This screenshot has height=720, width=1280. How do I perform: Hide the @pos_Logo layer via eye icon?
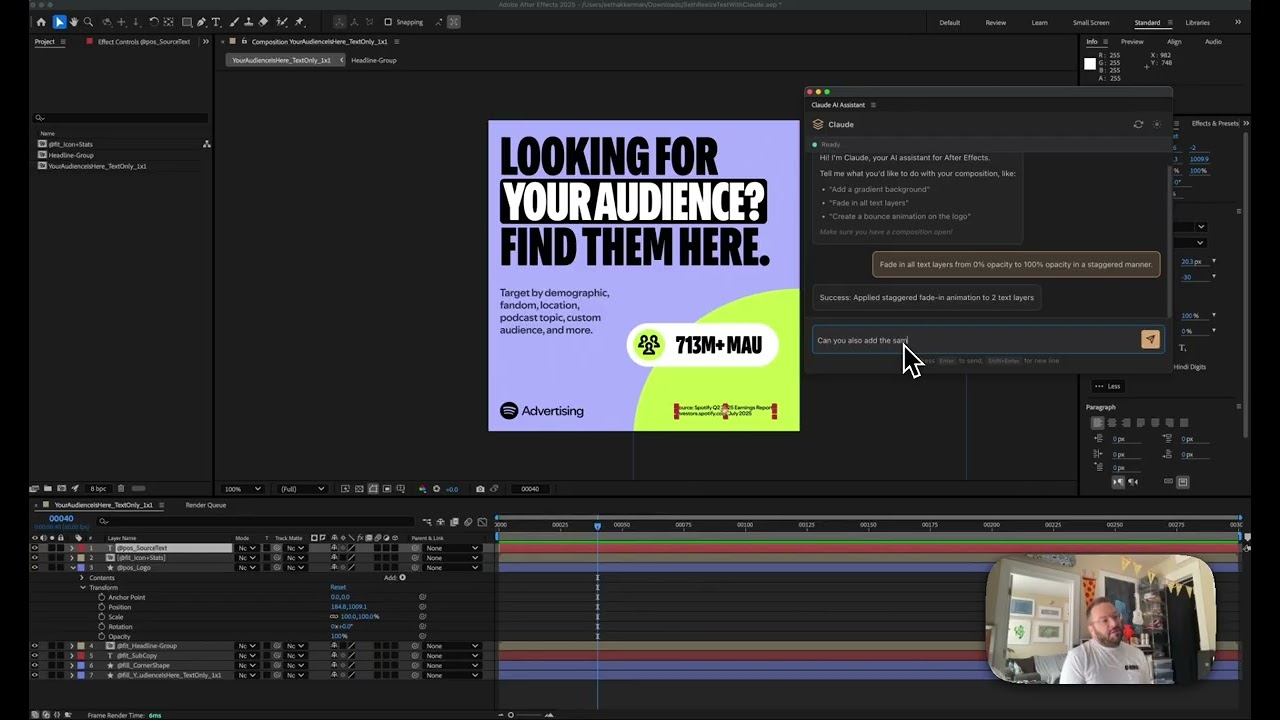click(x=34, y=567)
